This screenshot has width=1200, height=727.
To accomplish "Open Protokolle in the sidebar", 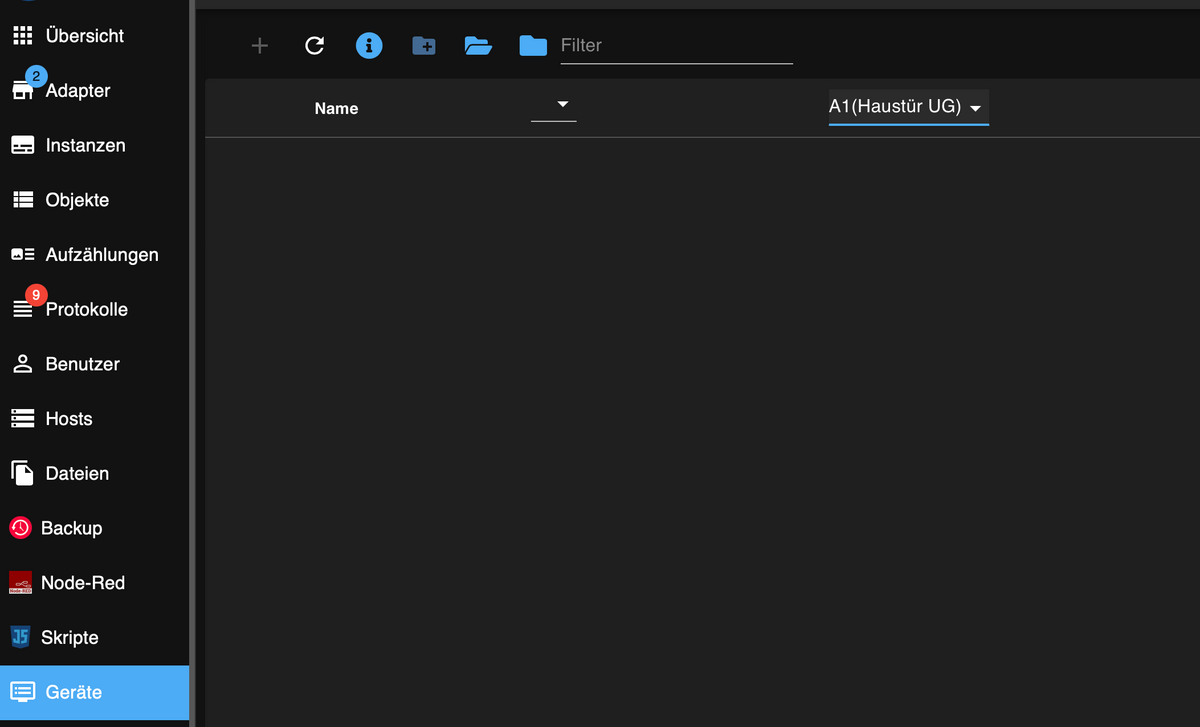I will click(x=95, y=309).
